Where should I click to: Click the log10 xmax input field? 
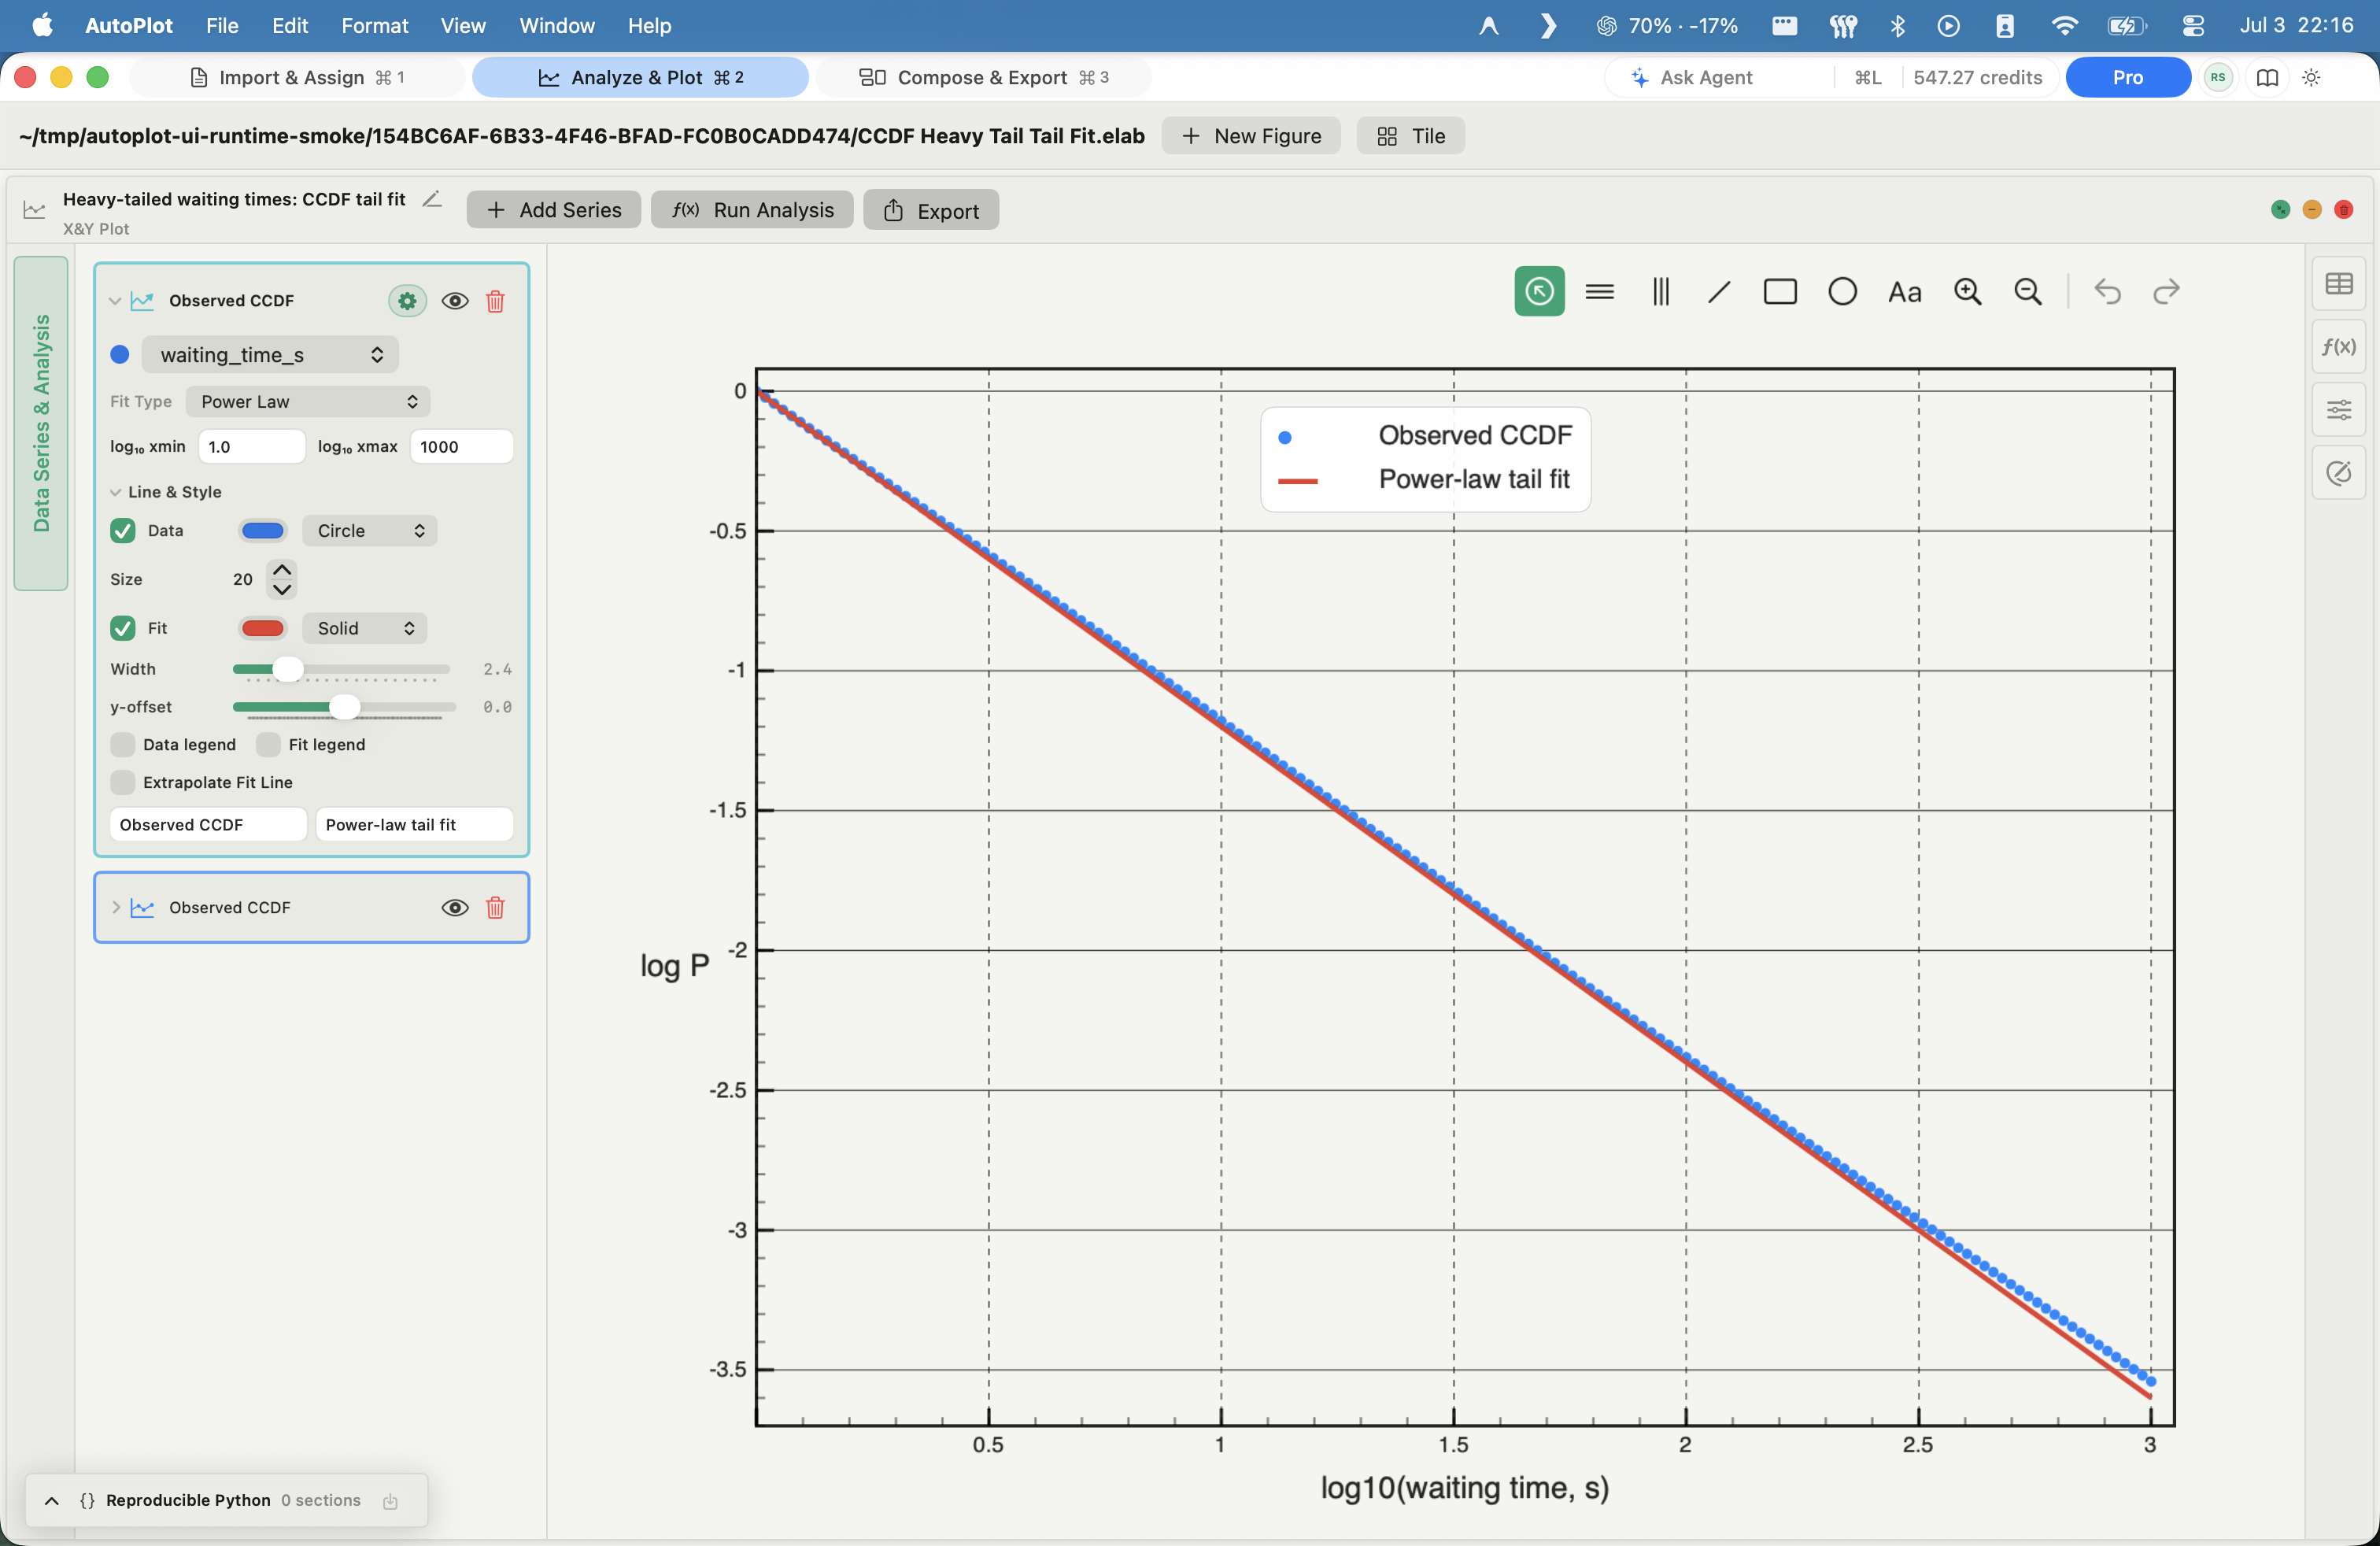pyautogui.click(x=462, y=447)
